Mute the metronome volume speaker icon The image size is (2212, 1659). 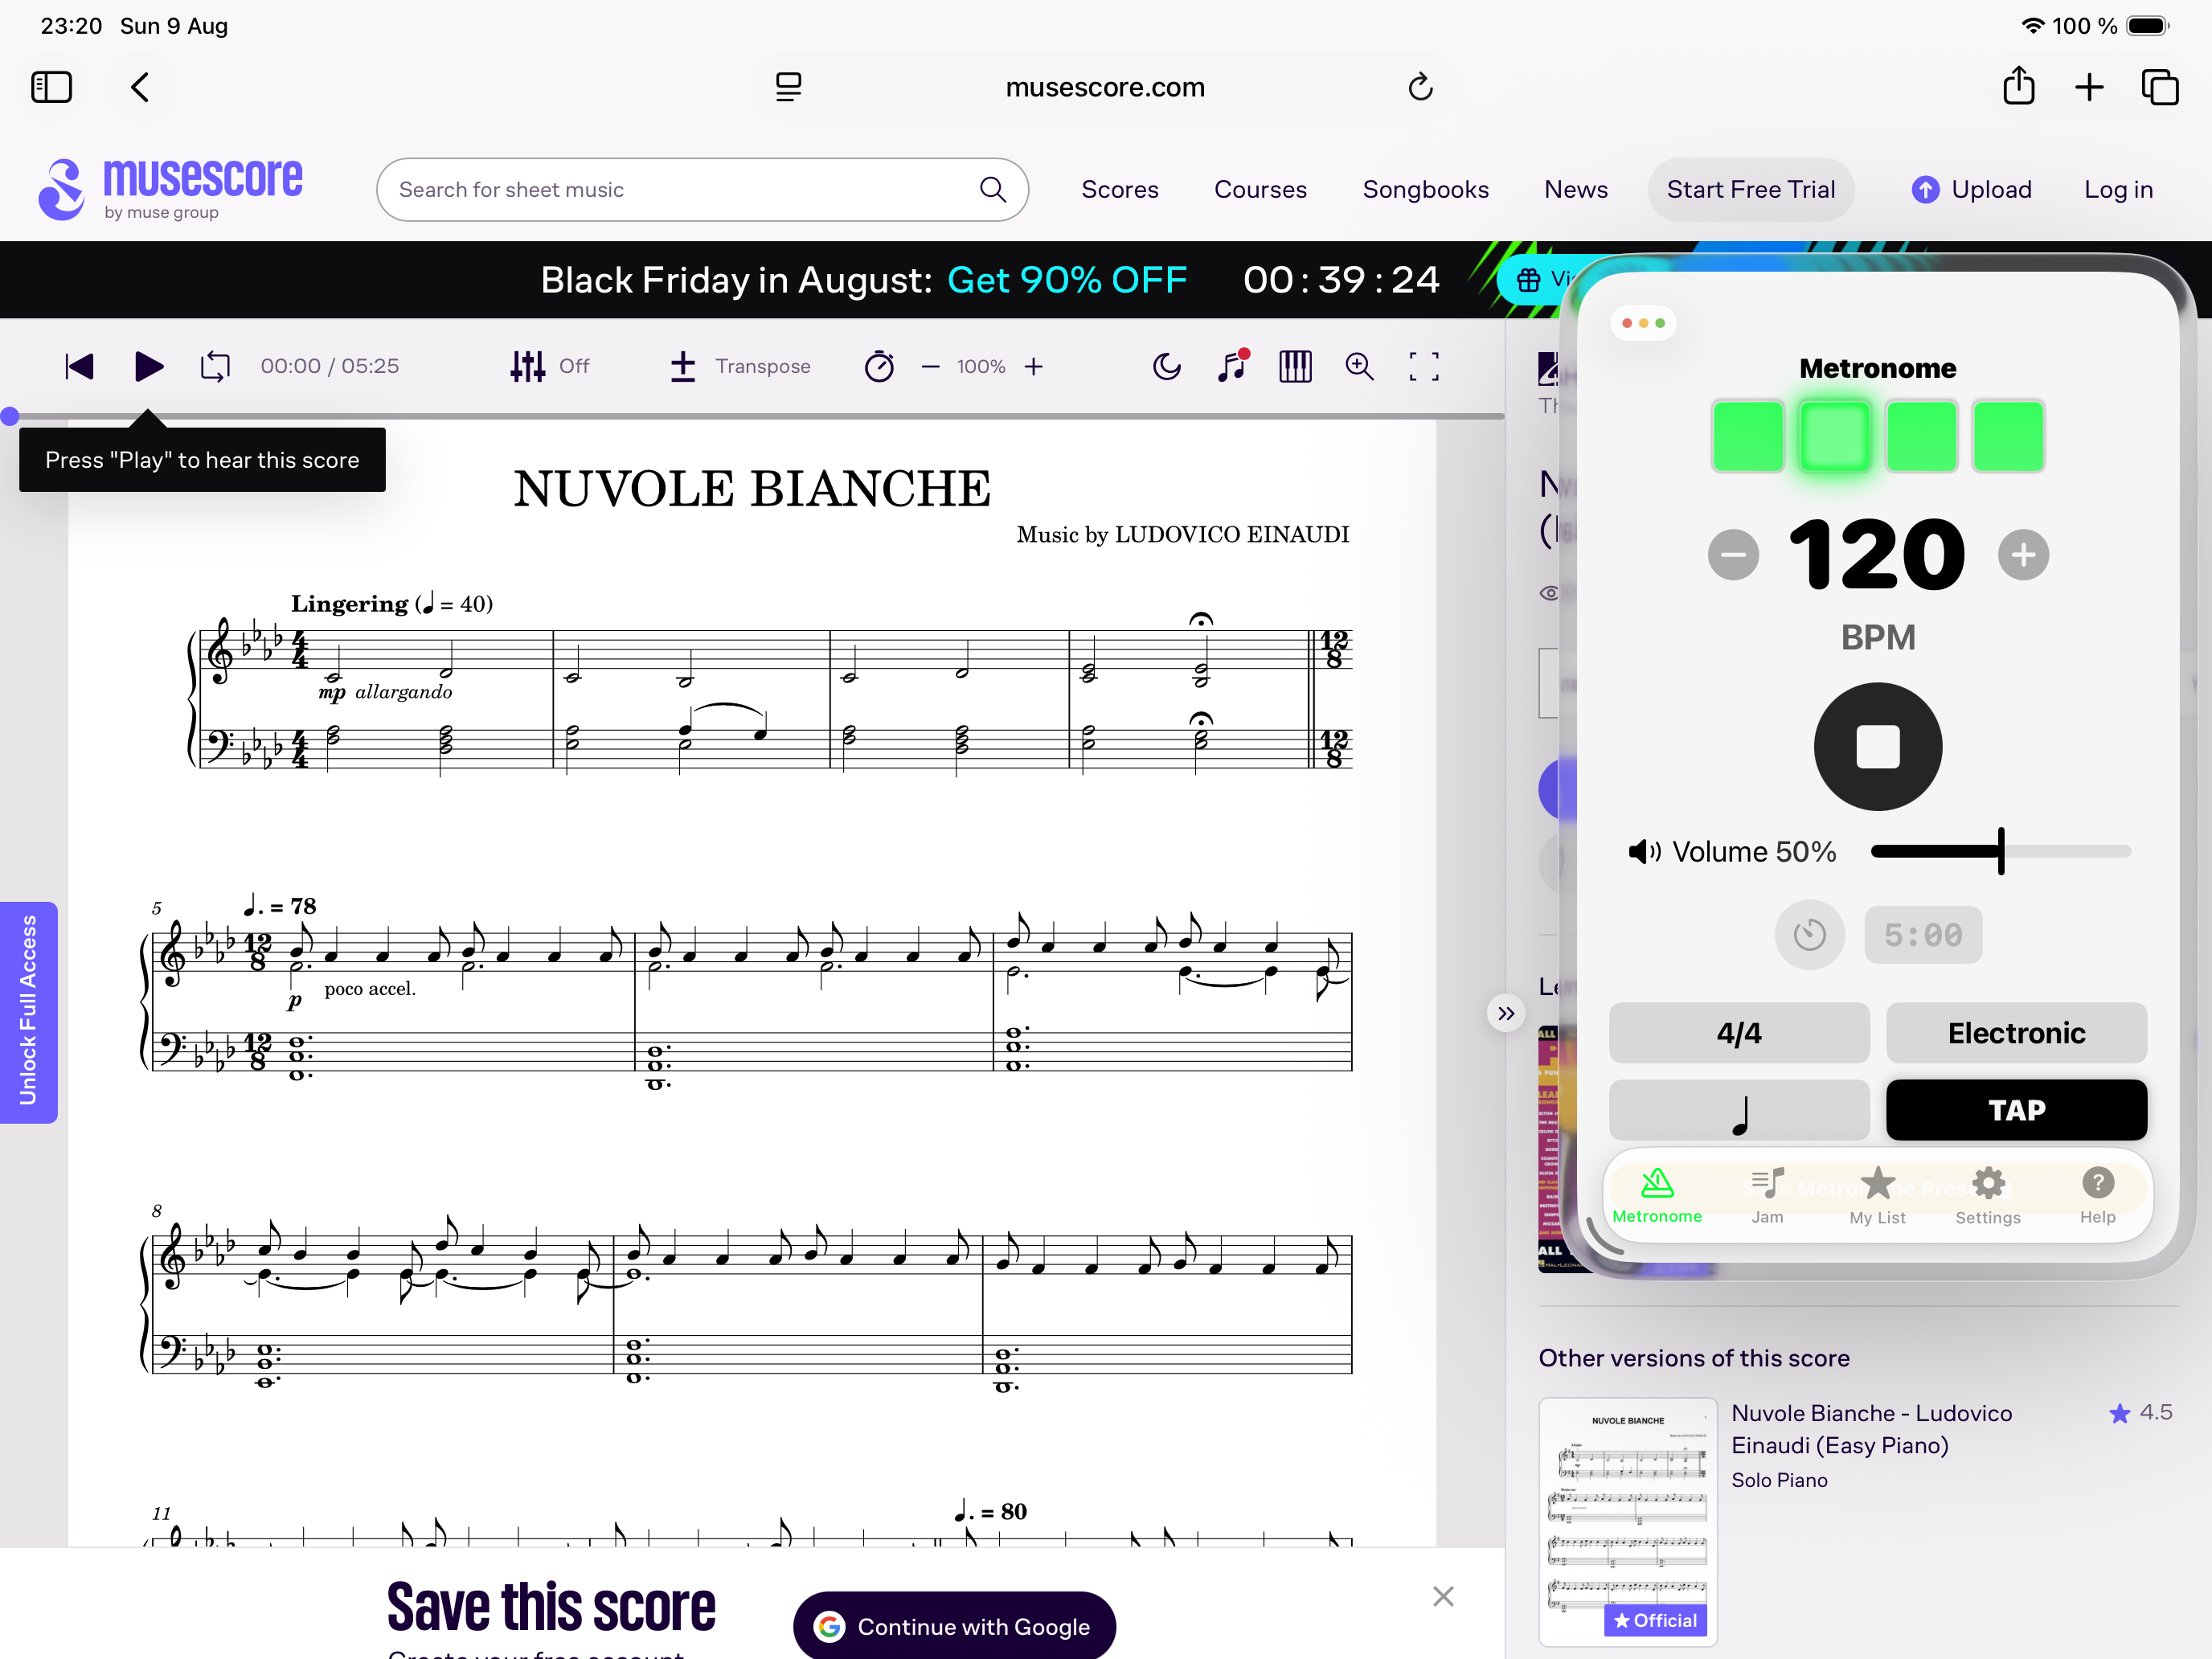[x=1644, y=851]
